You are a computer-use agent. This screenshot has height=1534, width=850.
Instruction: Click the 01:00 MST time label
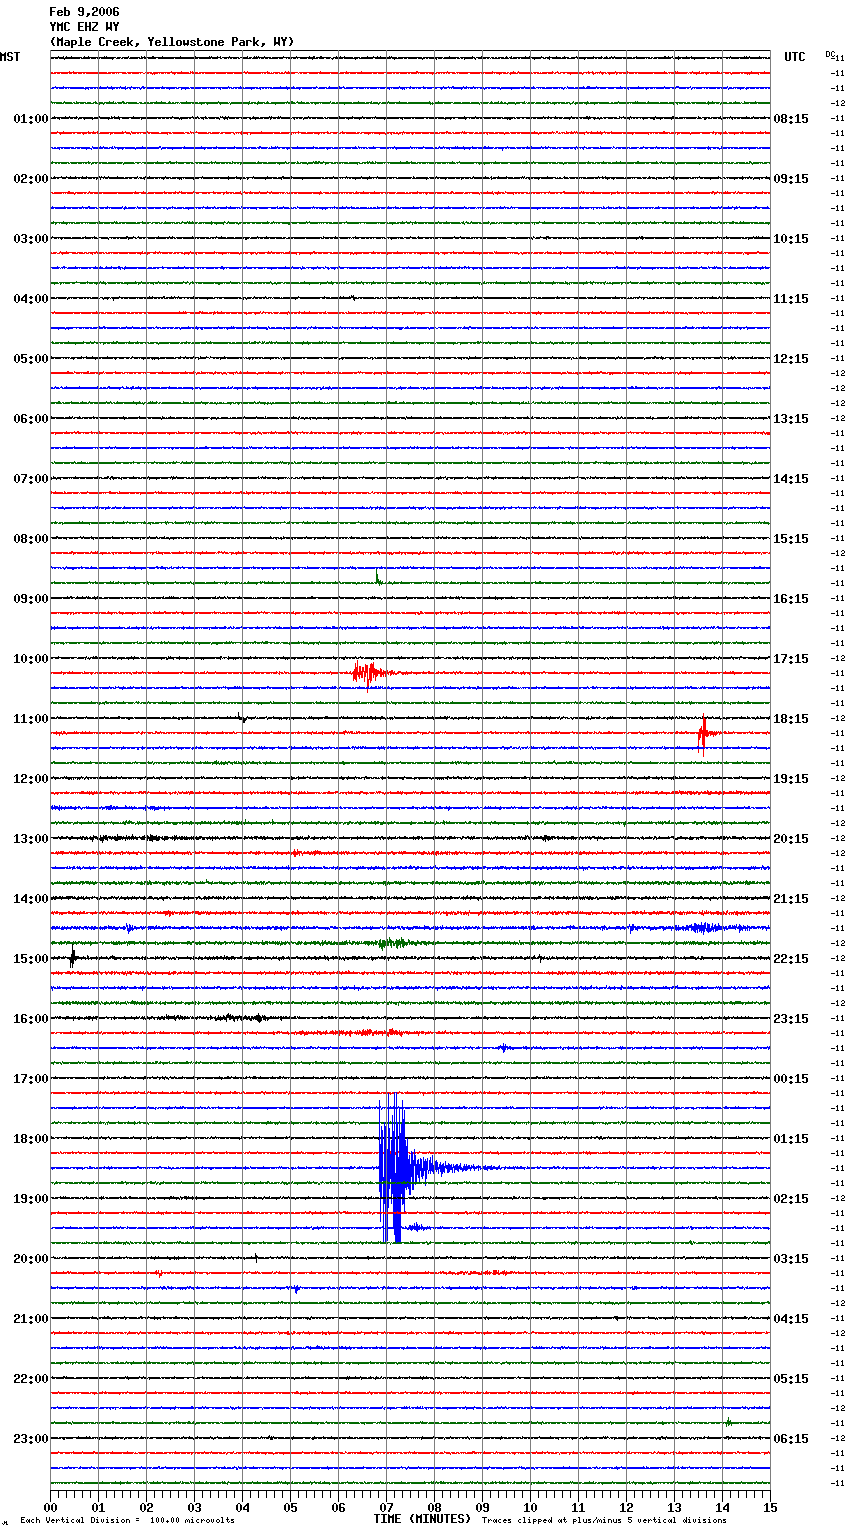30,119
